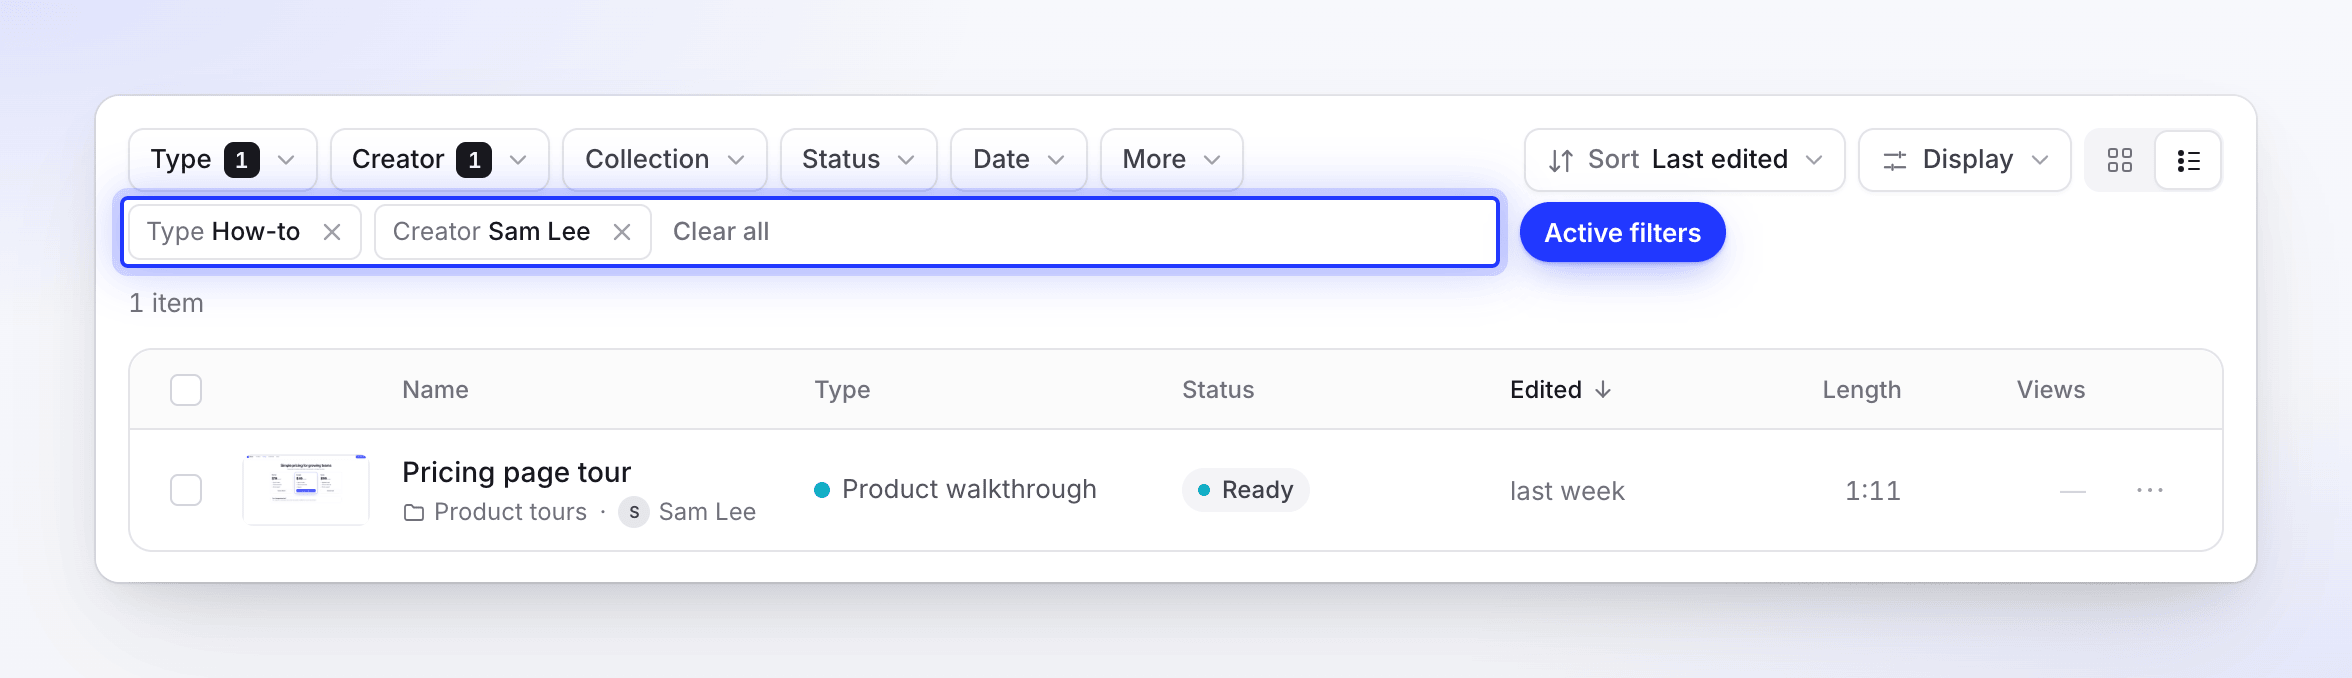
Task: Click the 1:11 length value
Action: coord(1873,490)
